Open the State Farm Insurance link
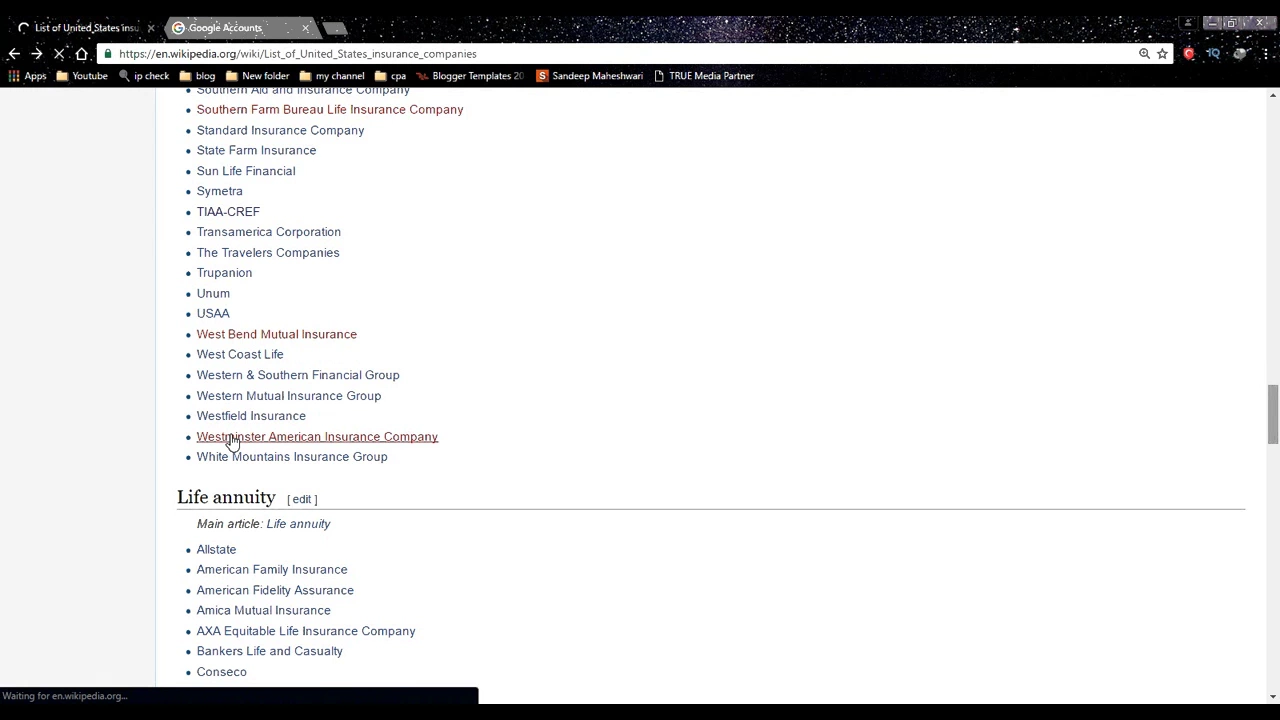This screenshot has width=1280, height=720. [x=256, y=150]
